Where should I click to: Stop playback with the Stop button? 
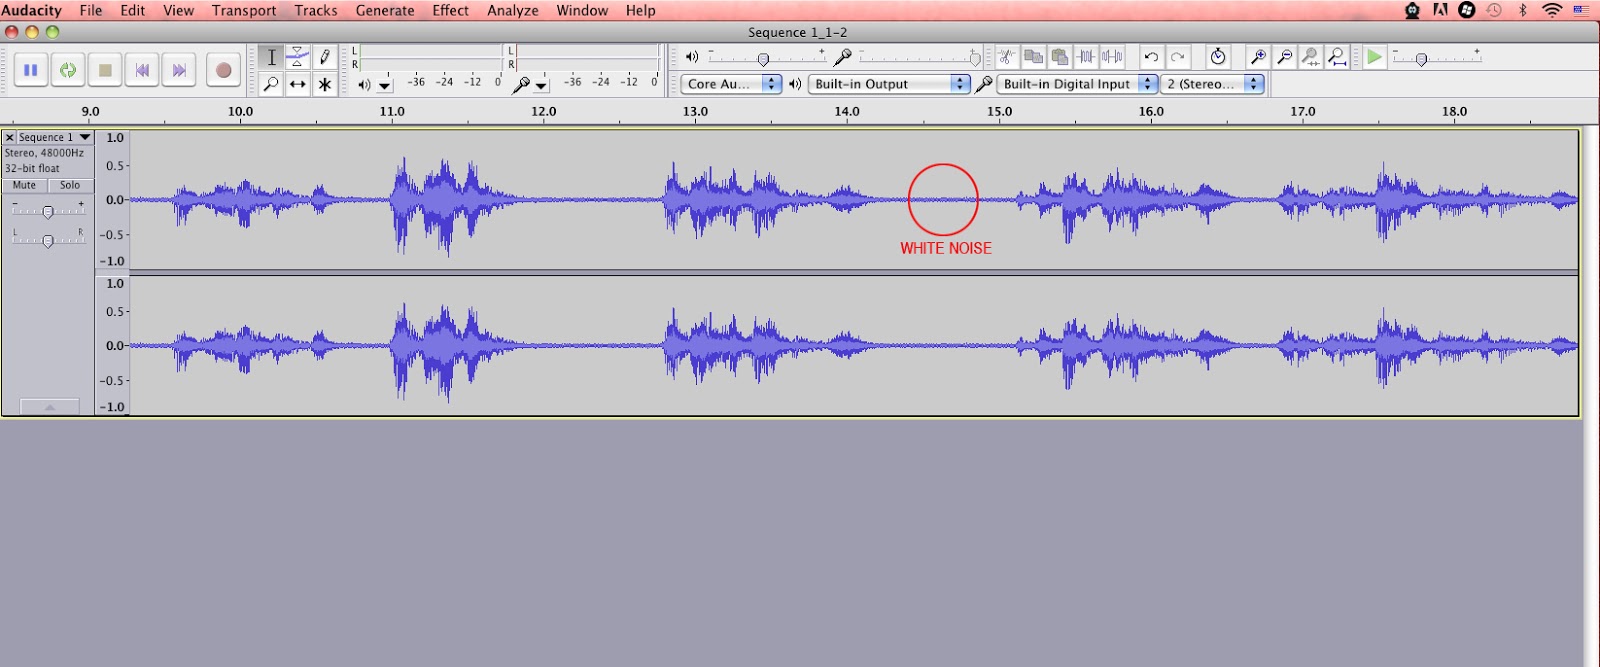click(x=105, y=70)
